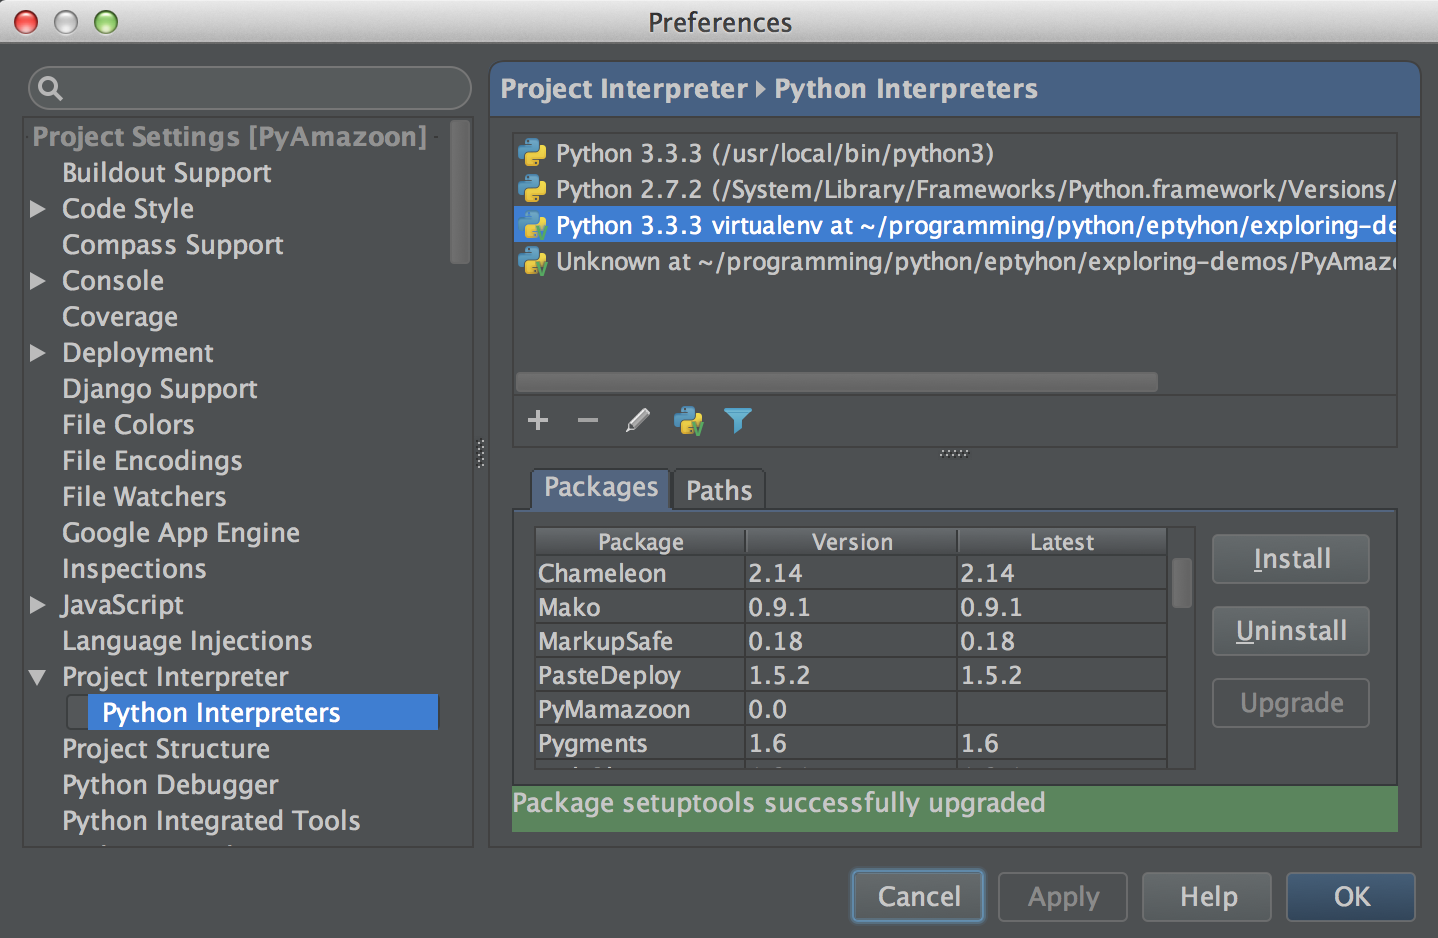Select the Pygments package row
The image size is (1438, 938).
tap(640, 743)
